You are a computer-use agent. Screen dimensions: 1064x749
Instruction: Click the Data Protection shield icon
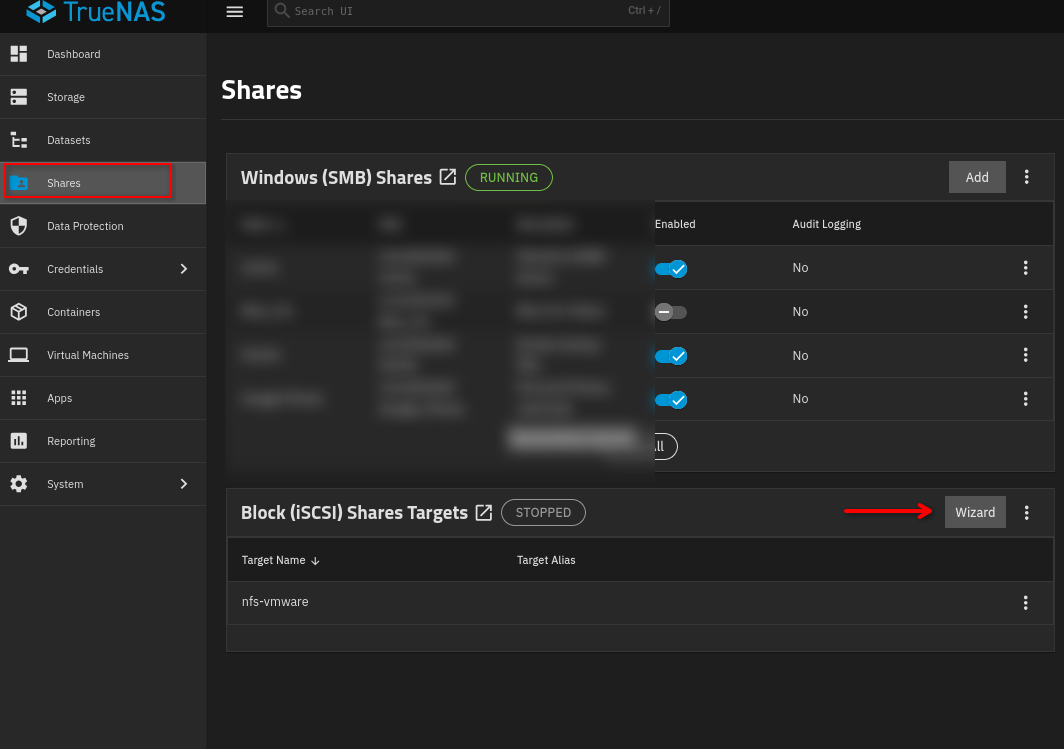(x=19, y=226)
